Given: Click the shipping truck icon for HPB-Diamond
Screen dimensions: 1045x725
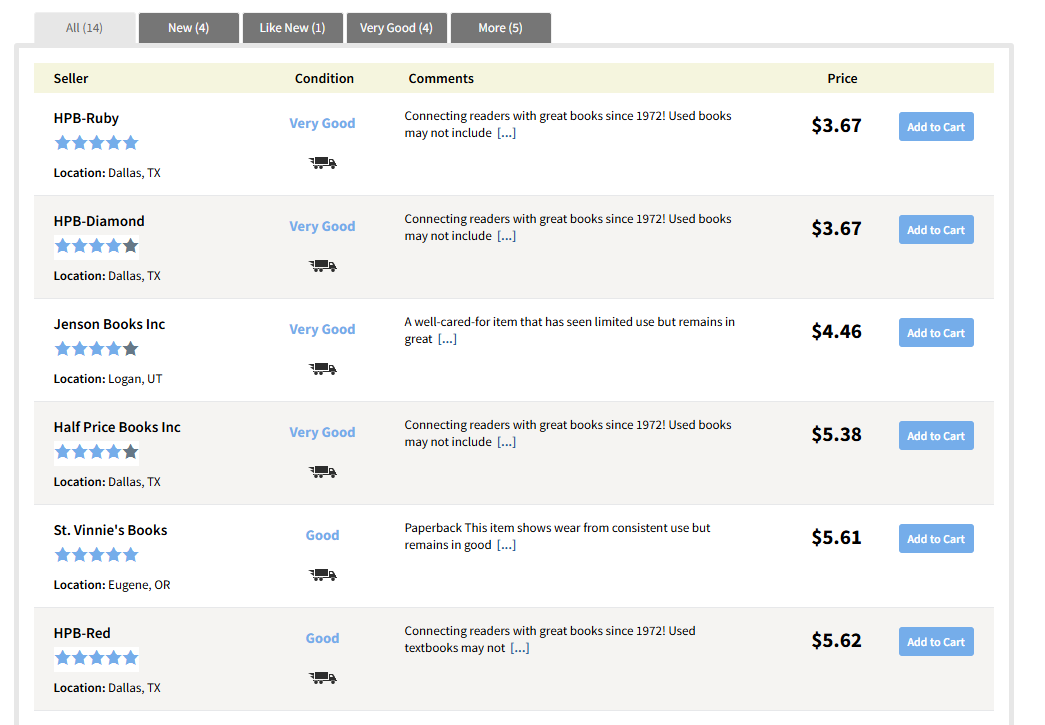Looking at the screenshot, I should pyautogui.click(x=323, y=266).
